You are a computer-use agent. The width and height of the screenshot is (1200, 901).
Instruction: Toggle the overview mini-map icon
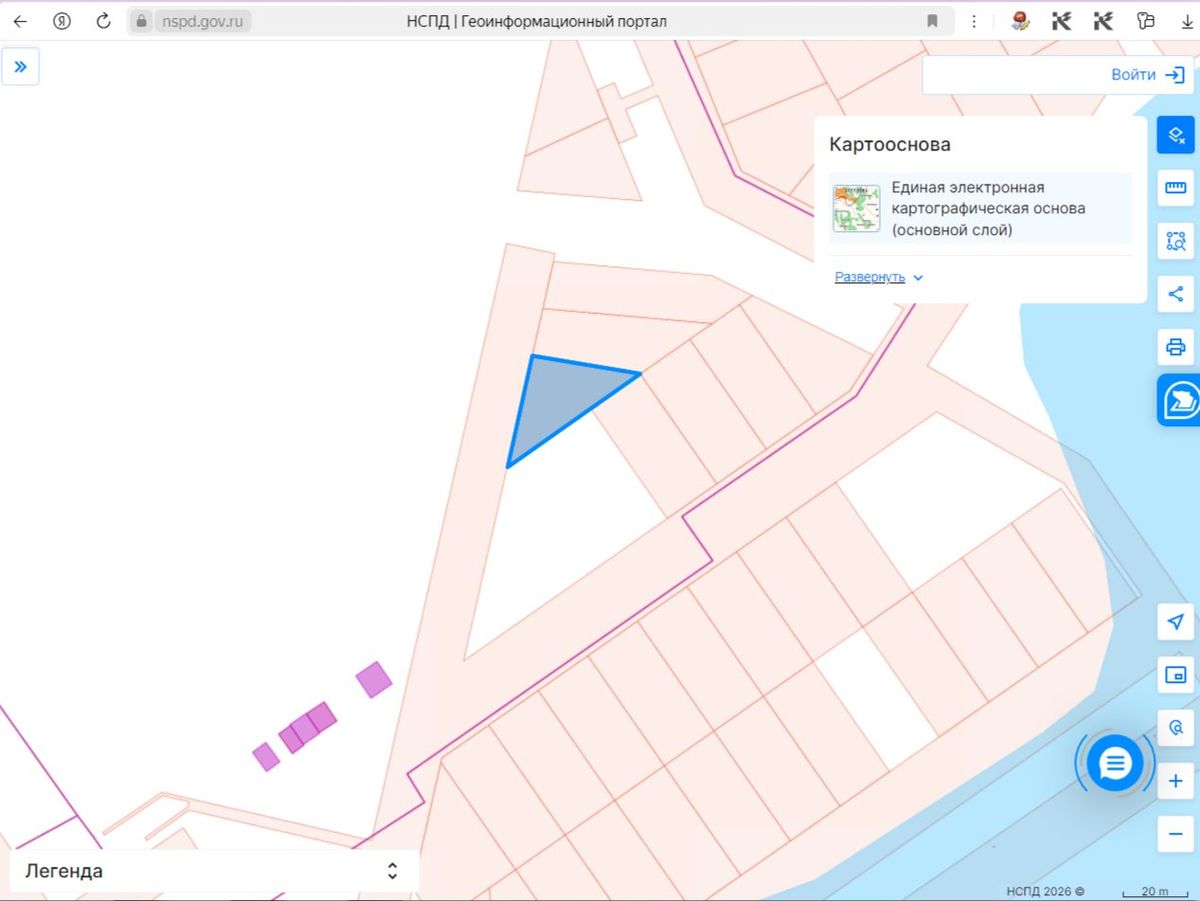point(1176,675)
